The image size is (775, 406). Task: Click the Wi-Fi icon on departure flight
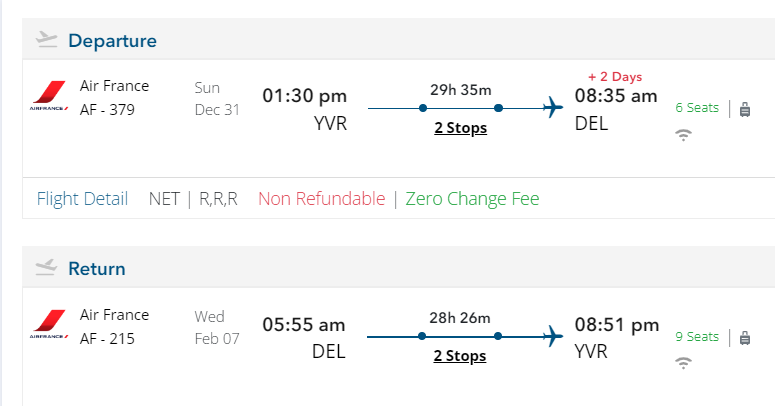click(x=684, y=135)
